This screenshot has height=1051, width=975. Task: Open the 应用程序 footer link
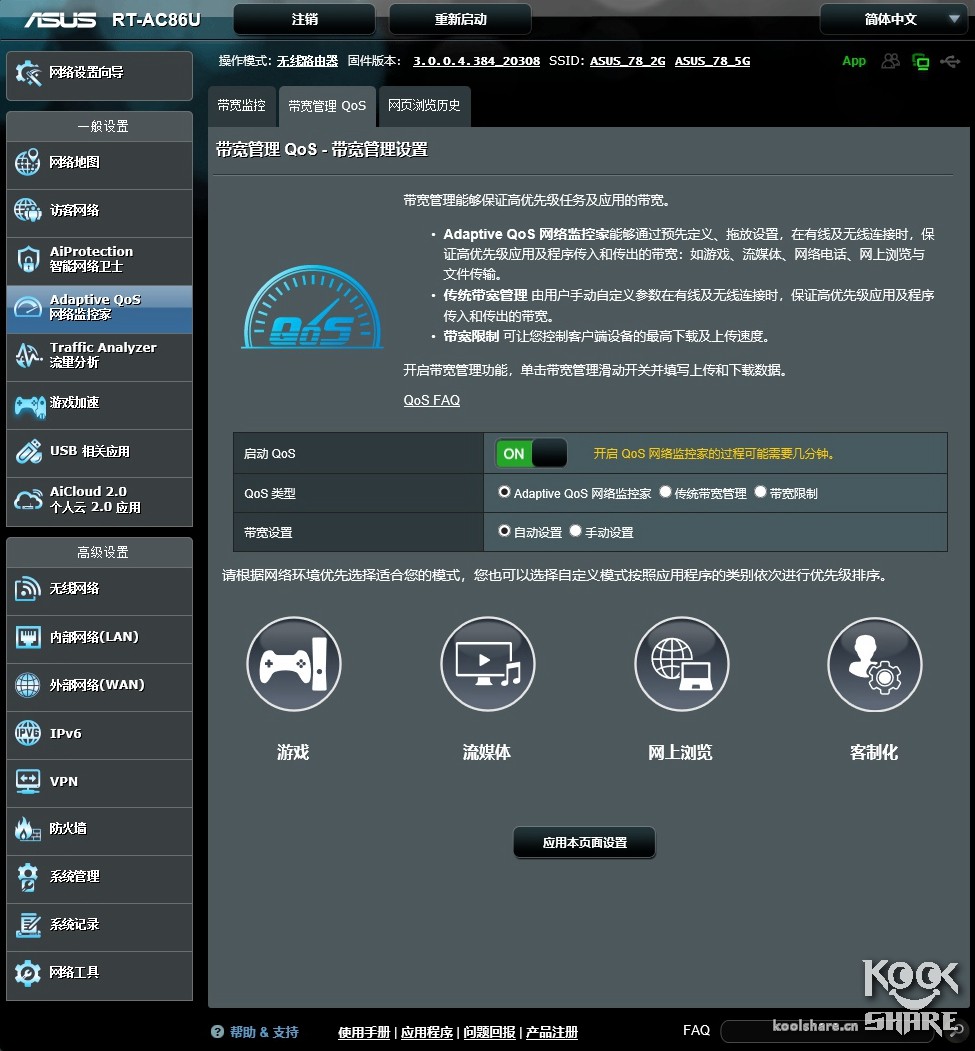coord(427,1032)
